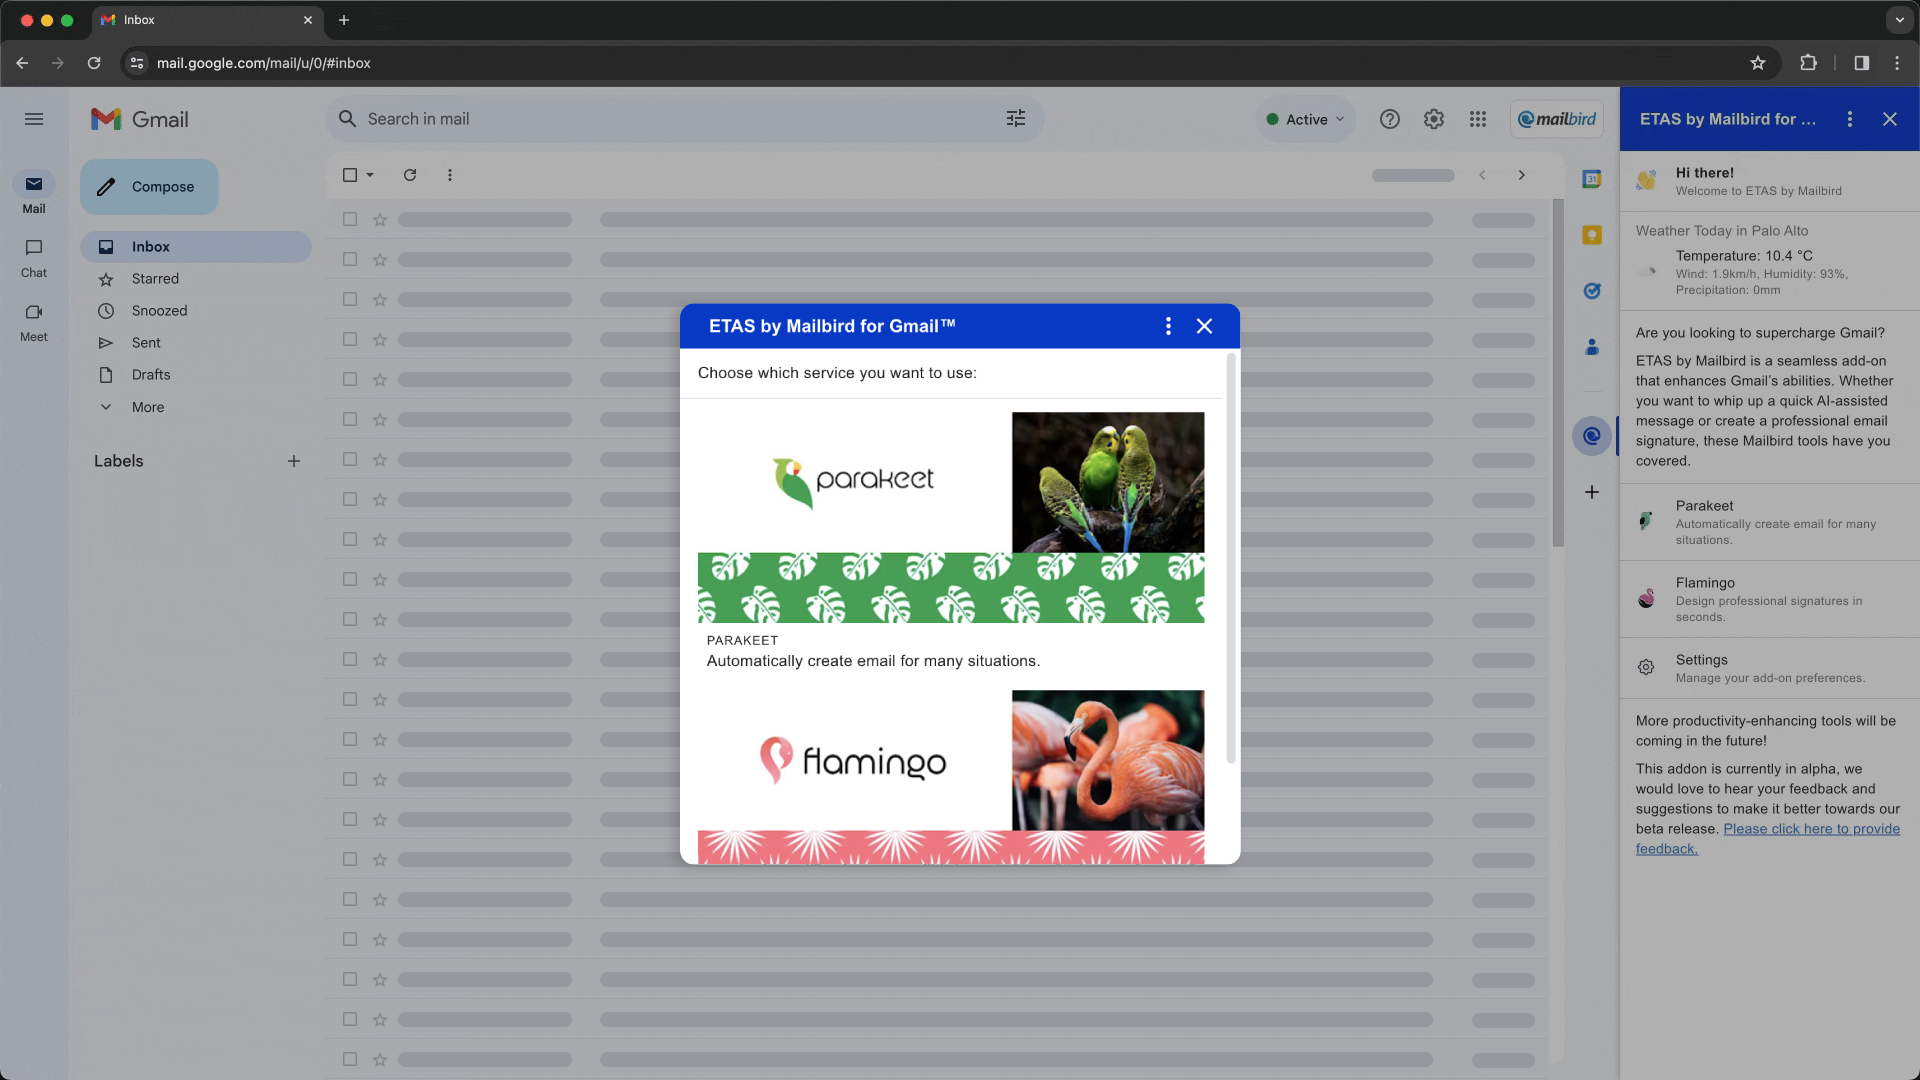Close the ETAS by Mailbird dialog

coord(1204,326)
